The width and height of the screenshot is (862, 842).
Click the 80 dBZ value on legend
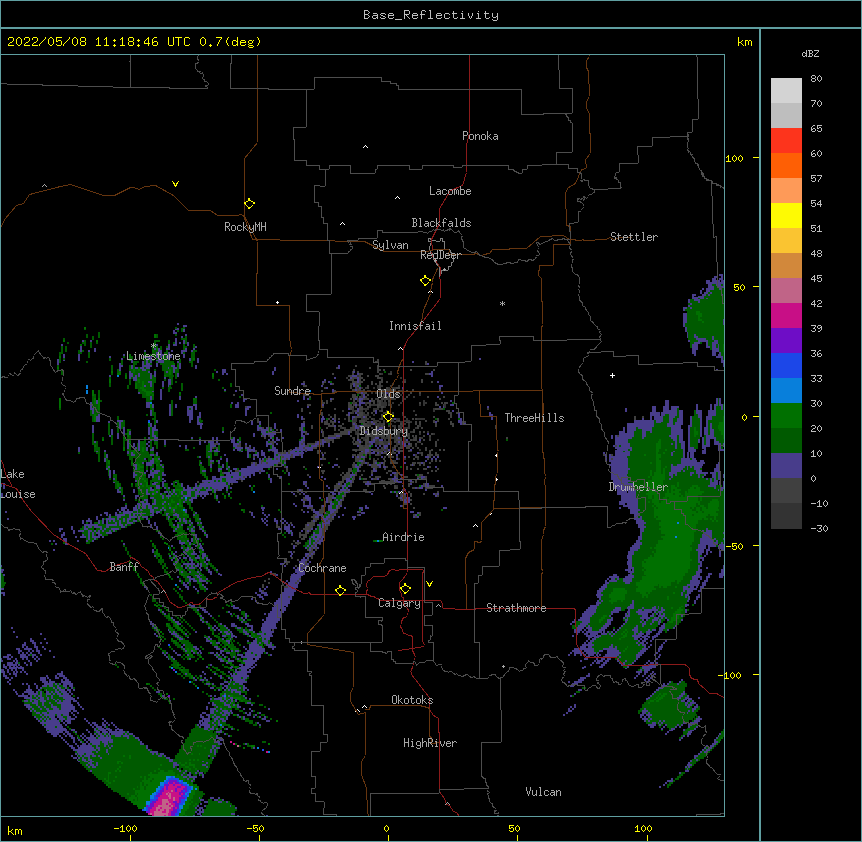pos(816,79)
